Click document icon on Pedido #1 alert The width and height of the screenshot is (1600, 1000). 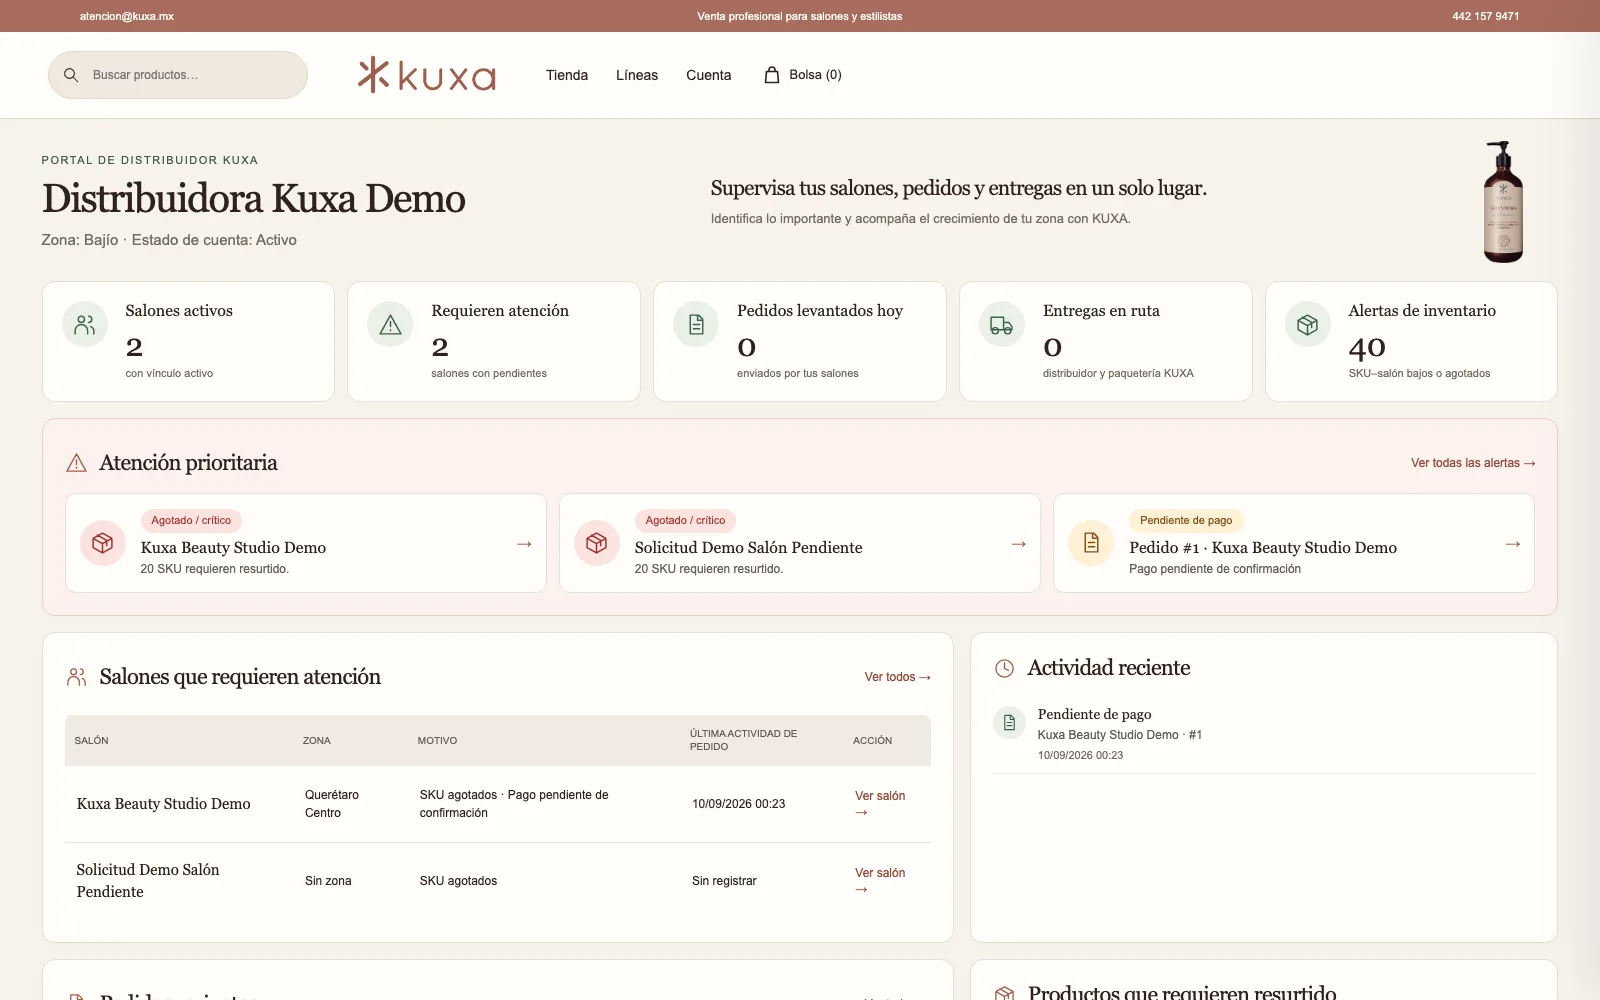tap(1091, 543)
